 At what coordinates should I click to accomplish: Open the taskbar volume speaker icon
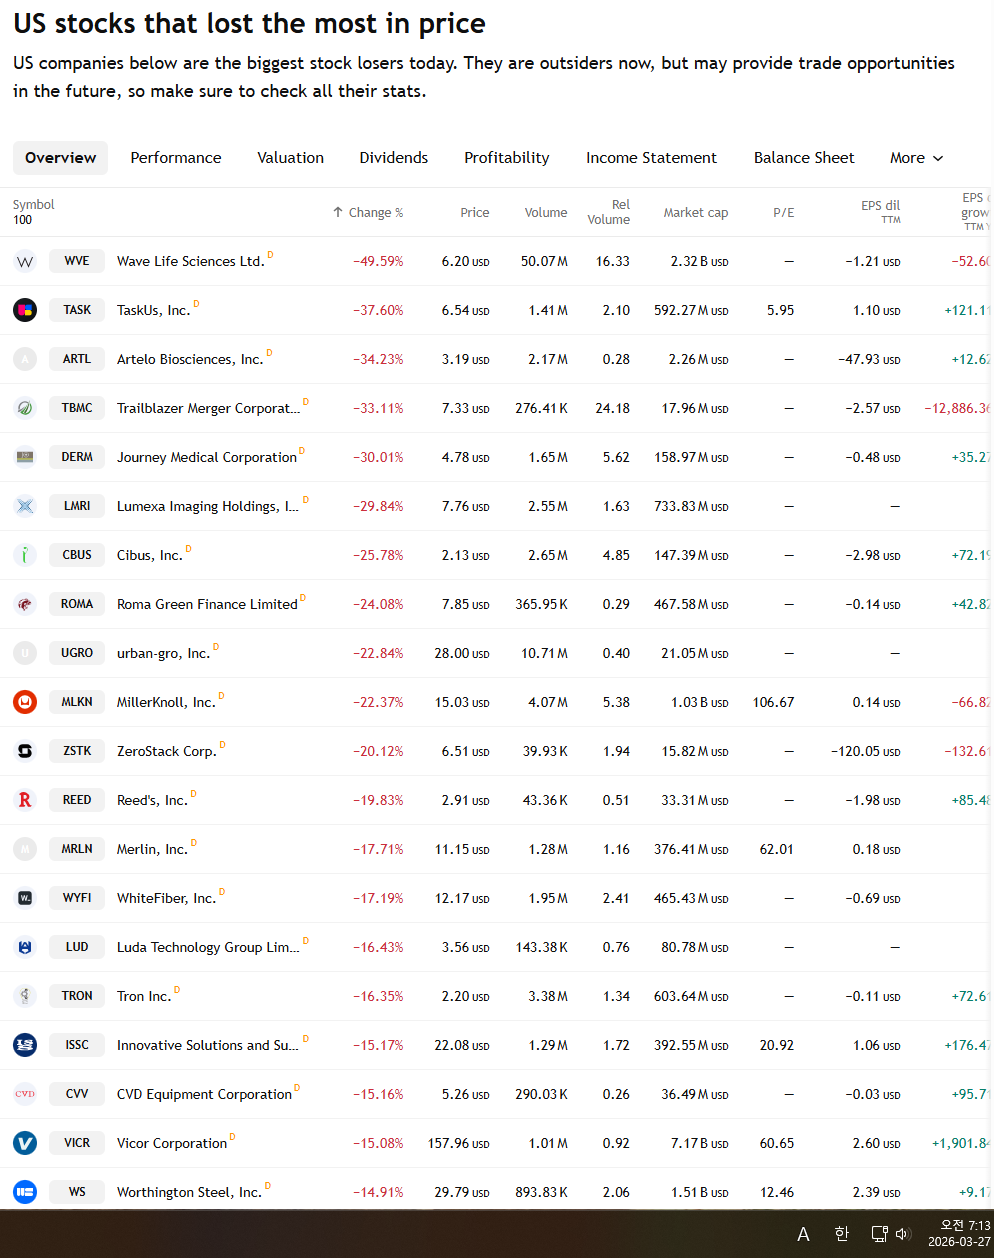[x=902, y=1234]
